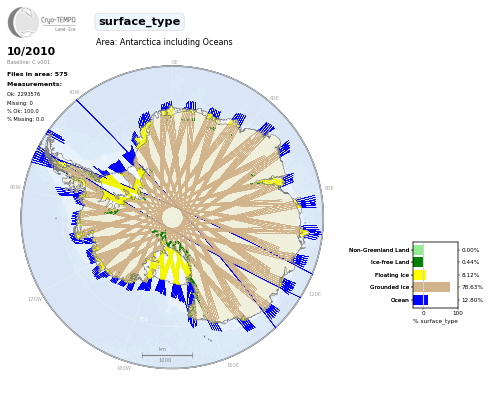Select the surface_type title badge

pos(139,22)
